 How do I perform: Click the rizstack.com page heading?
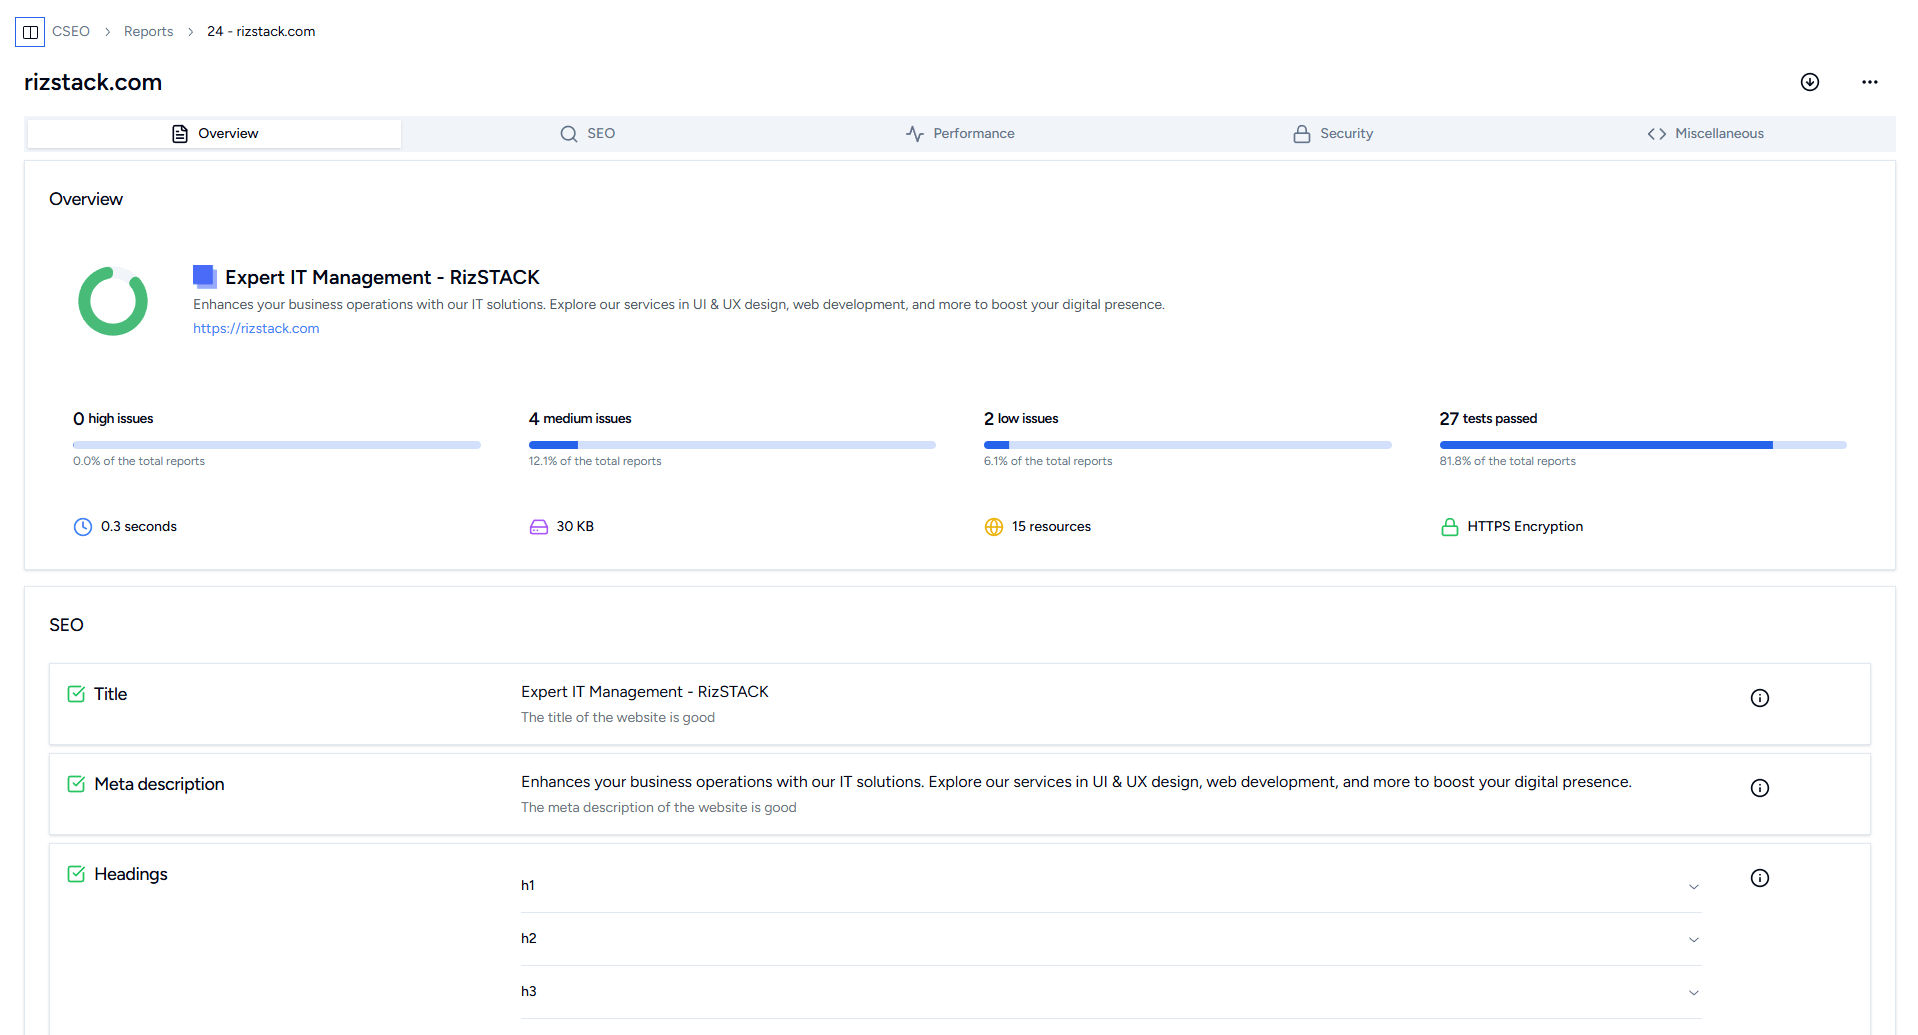pyautogui.click(x=93, y=83)
